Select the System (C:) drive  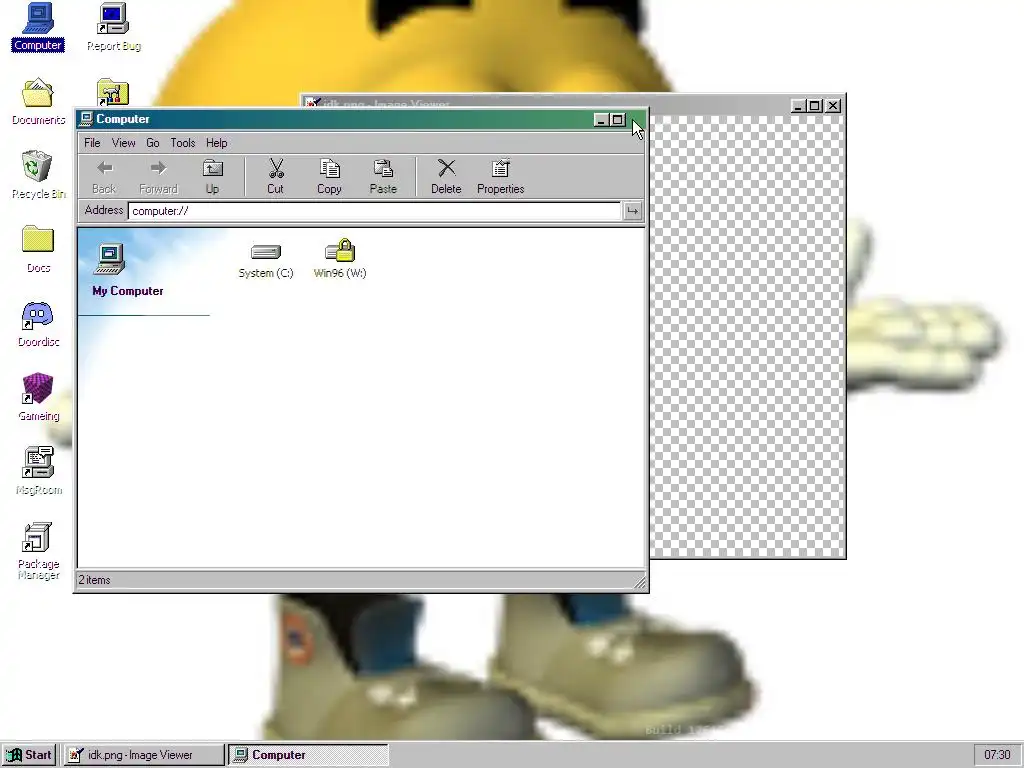tap(266, 260)
